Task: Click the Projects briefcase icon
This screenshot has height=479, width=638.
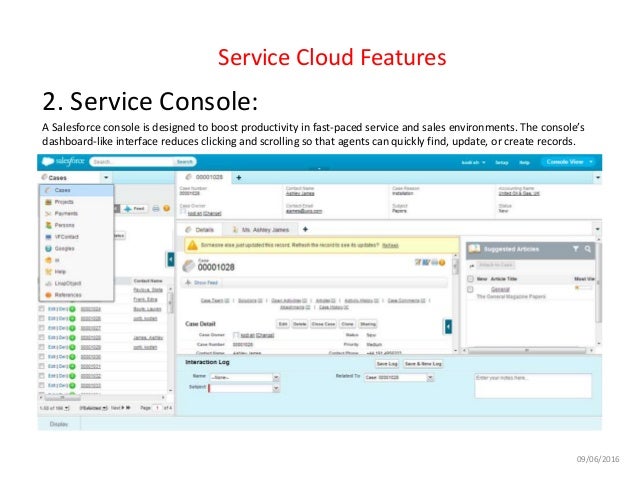Action: tap(48, 202)
